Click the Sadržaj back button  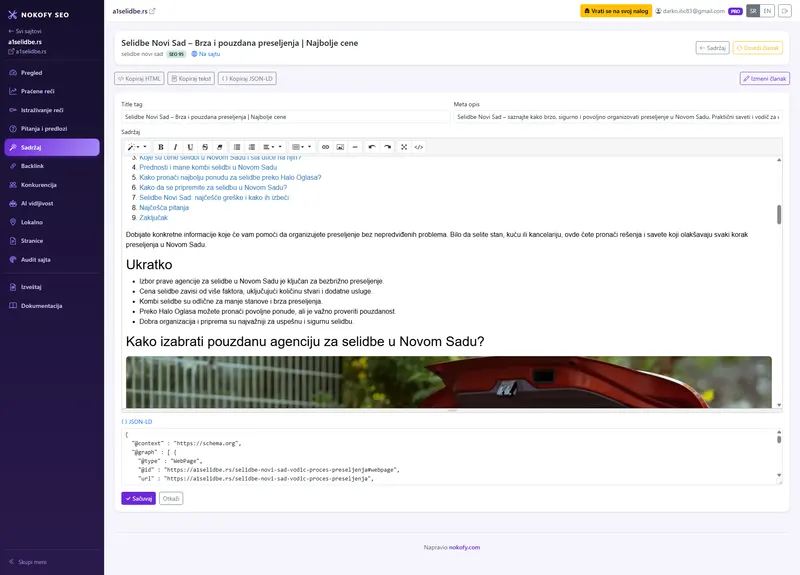coord(712,48)
